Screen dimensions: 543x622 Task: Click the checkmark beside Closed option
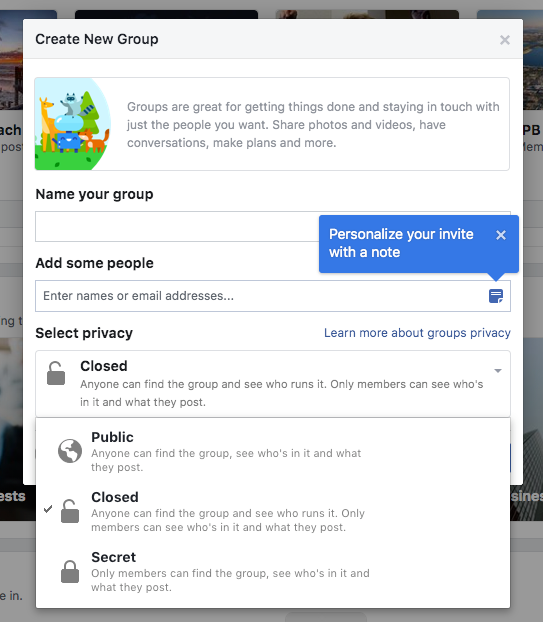click(x=48, y=509)
